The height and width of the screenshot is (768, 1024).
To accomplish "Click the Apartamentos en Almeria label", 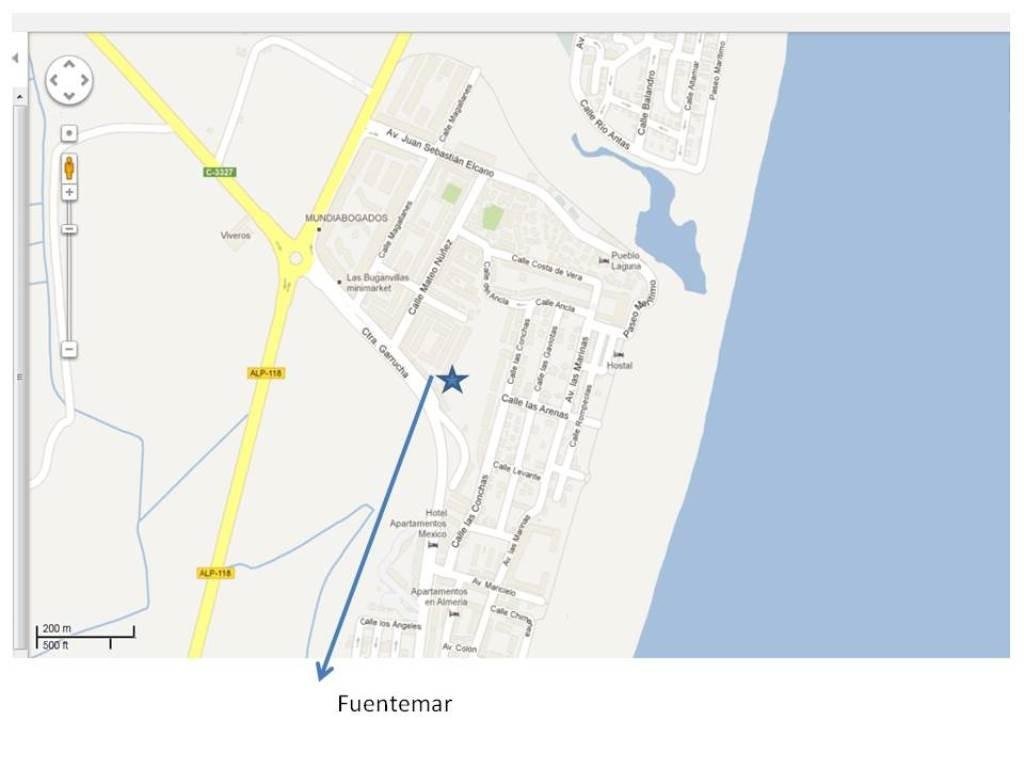I will 439,596.
